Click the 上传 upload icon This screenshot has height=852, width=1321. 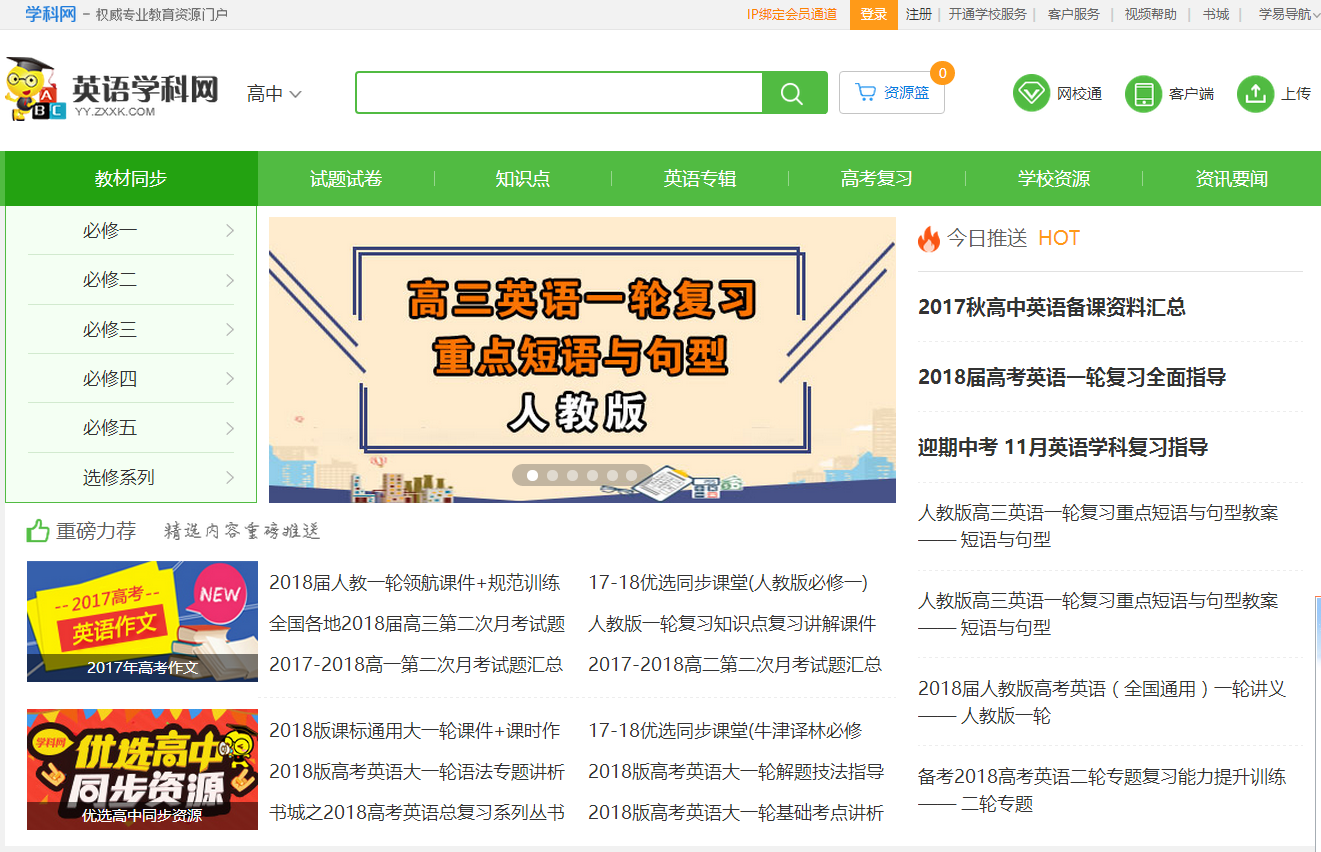click(x=1255, y=93)
